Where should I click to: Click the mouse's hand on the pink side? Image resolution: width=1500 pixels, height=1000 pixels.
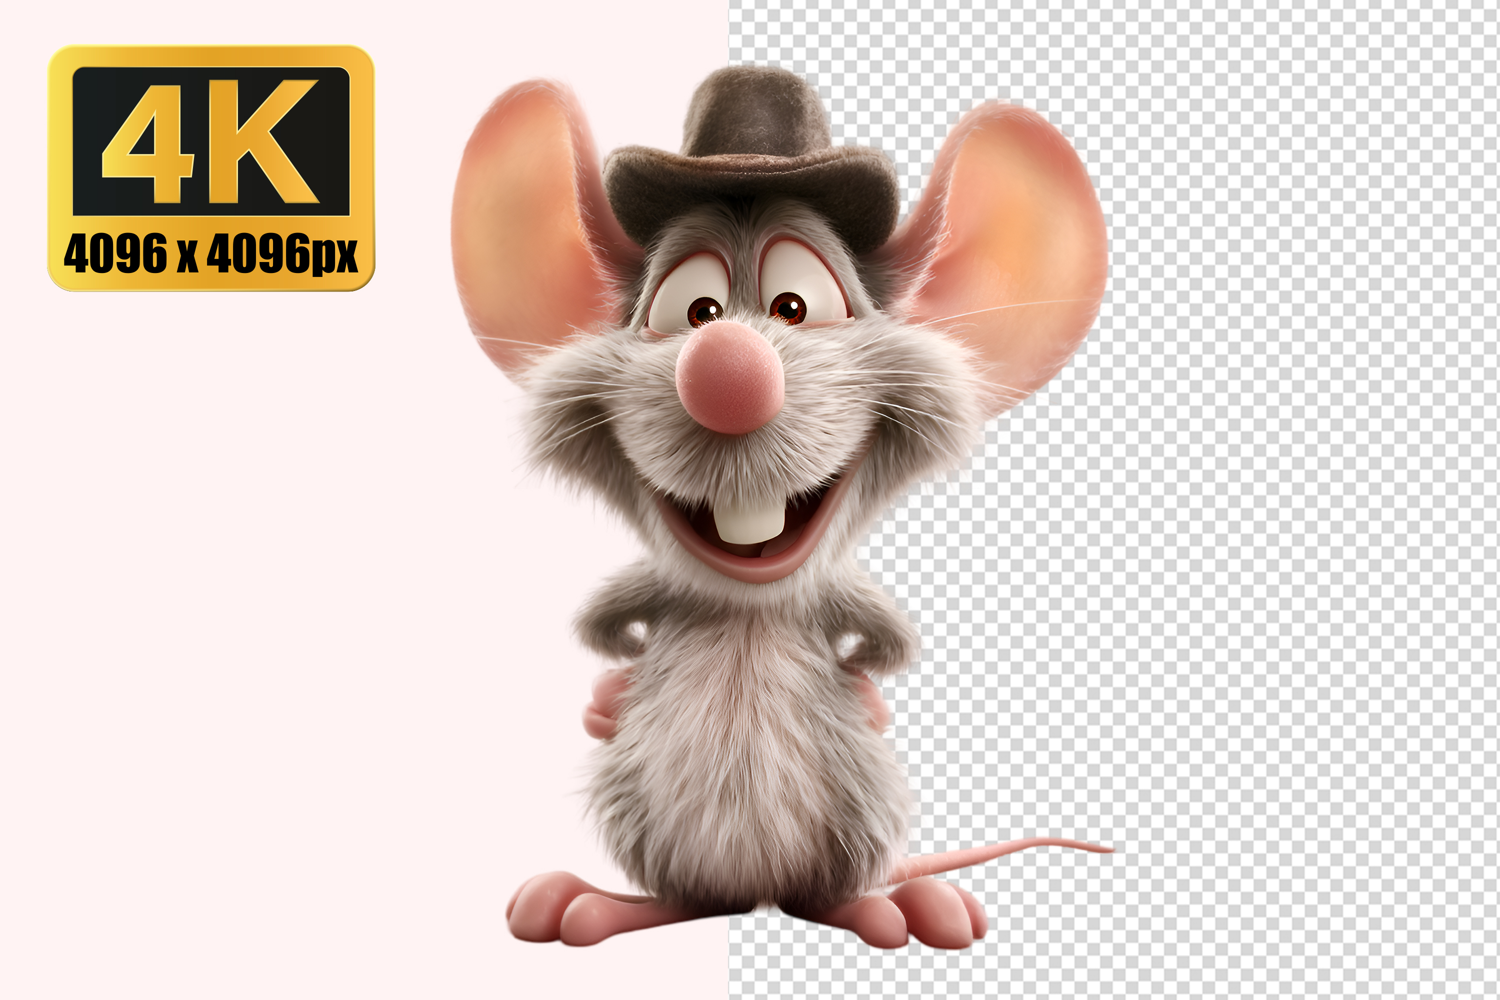tap(602, 704)
